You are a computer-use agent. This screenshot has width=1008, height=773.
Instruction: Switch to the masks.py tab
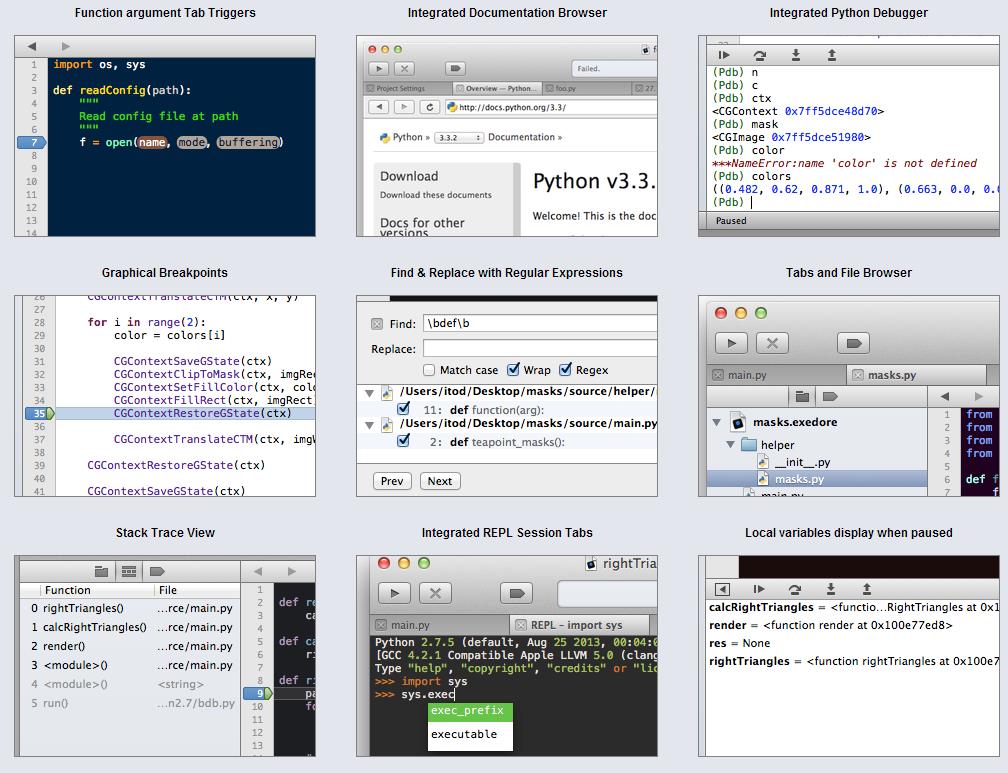(x=891, y=375)
